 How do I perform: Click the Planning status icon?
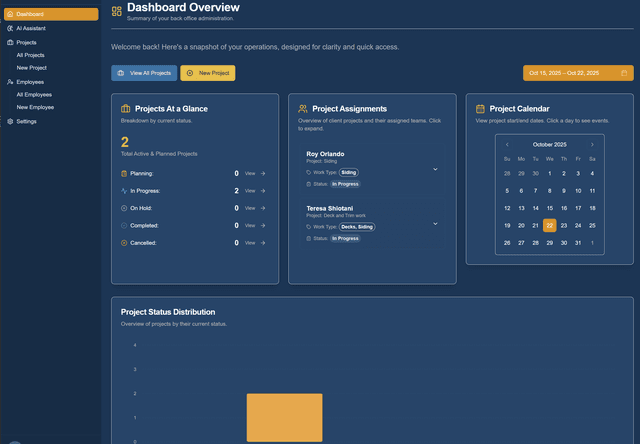[x=124, y=173]
